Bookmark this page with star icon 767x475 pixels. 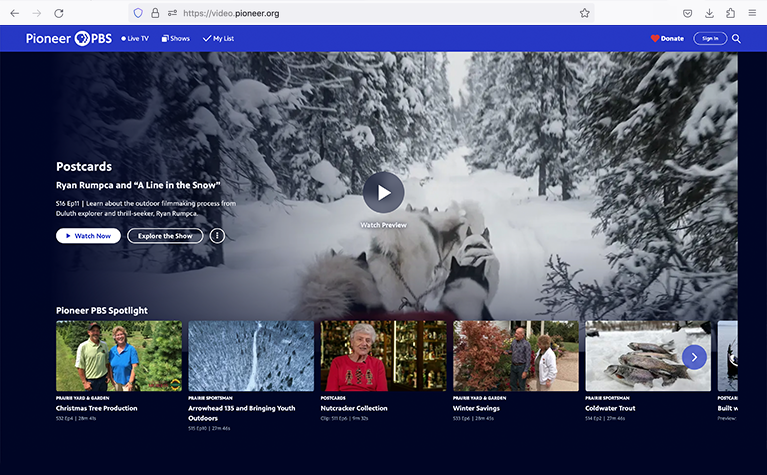pos(584,13)
